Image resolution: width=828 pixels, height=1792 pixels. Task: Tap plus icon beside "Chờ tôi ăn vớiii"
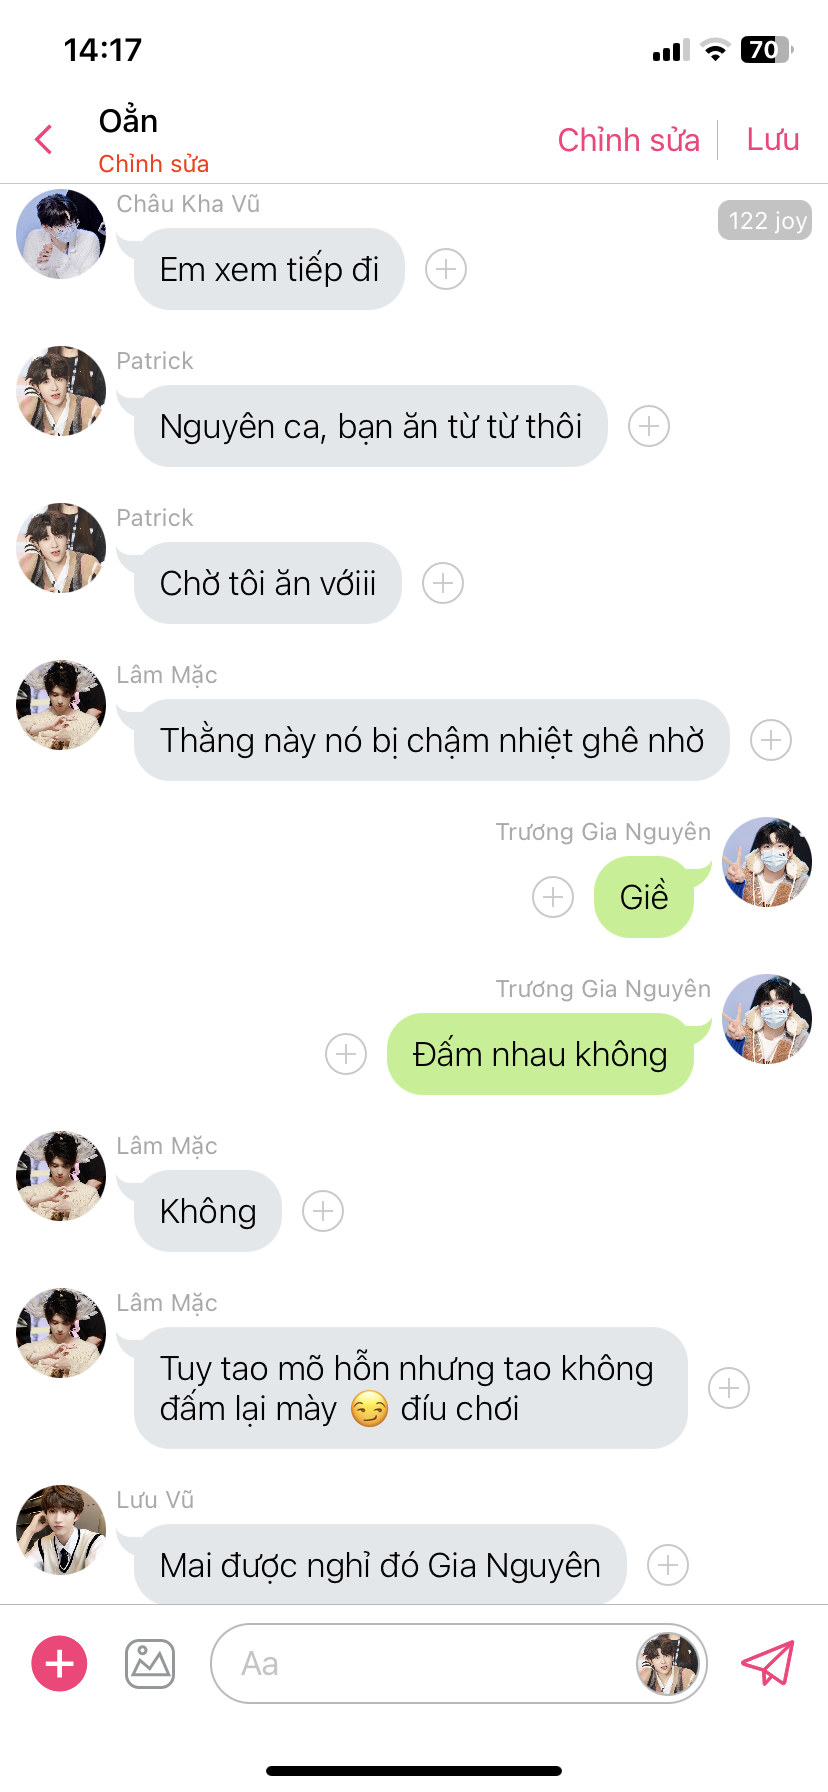pyautogui.click(x=443, y=583)
